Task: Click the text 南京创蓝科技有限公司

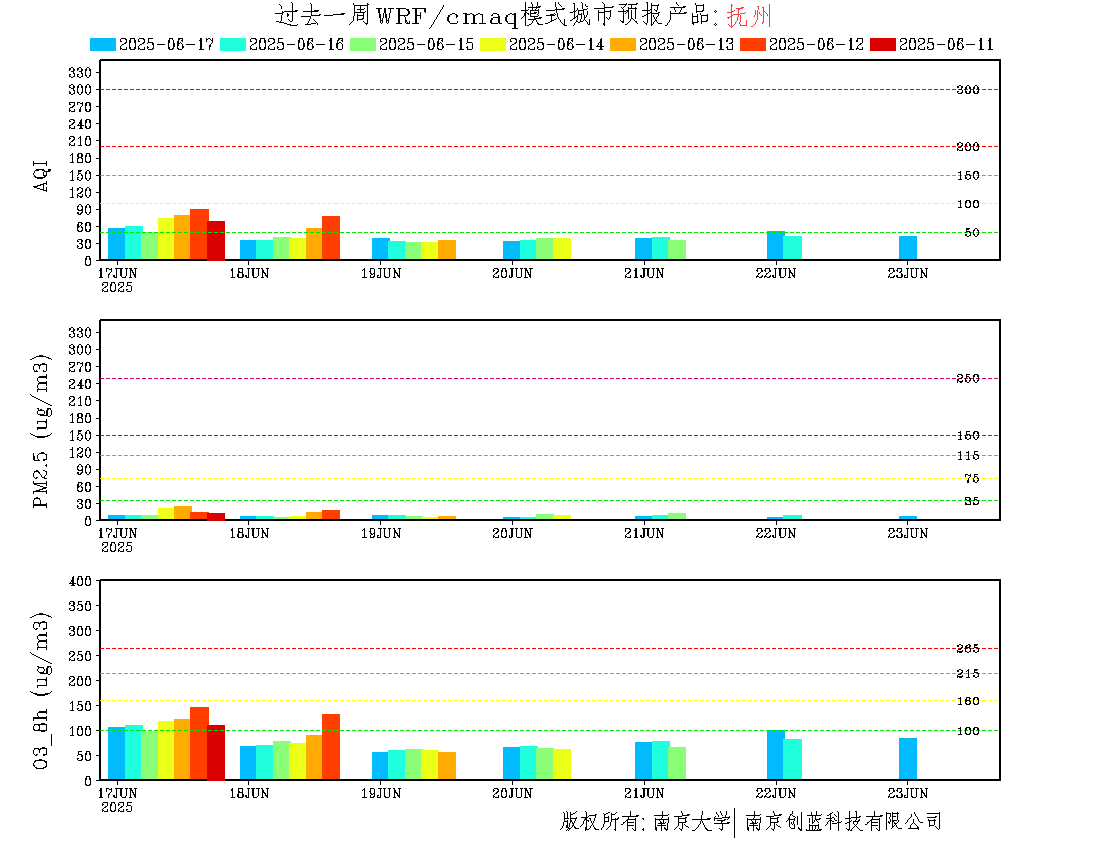Action: pos(843,821)
